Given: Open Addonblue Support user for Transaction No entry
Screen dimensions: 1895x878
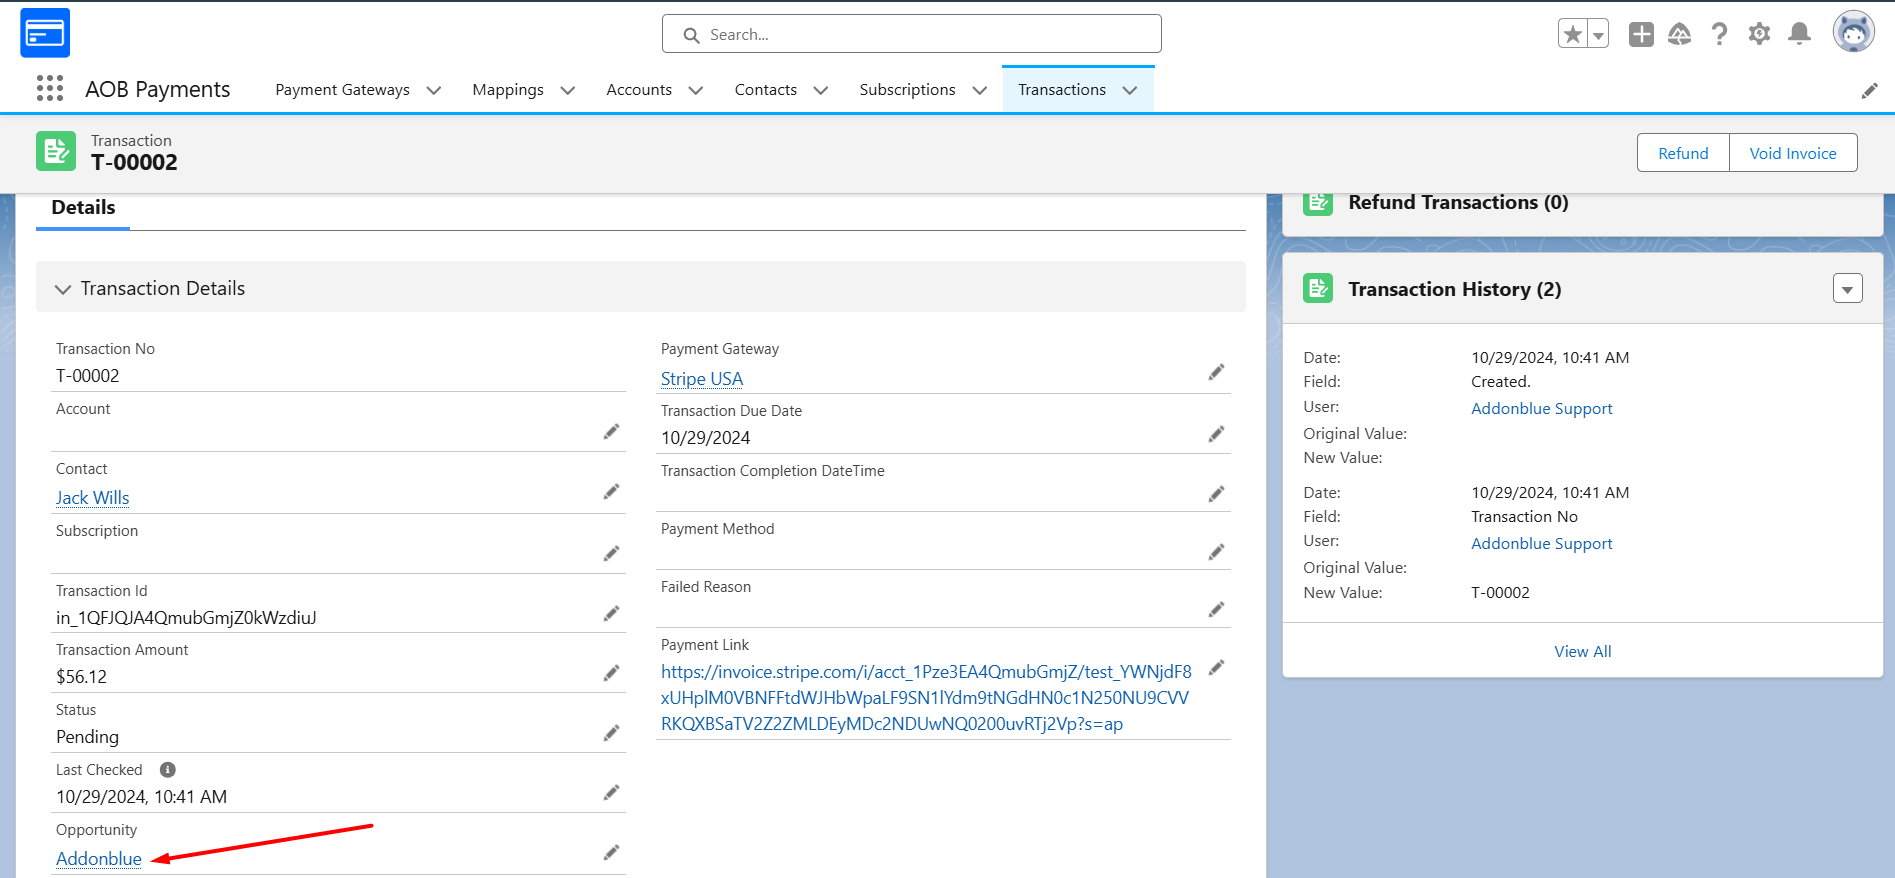Looking at the screenshot, I should pyautogui.click(x=1542, y=543).
